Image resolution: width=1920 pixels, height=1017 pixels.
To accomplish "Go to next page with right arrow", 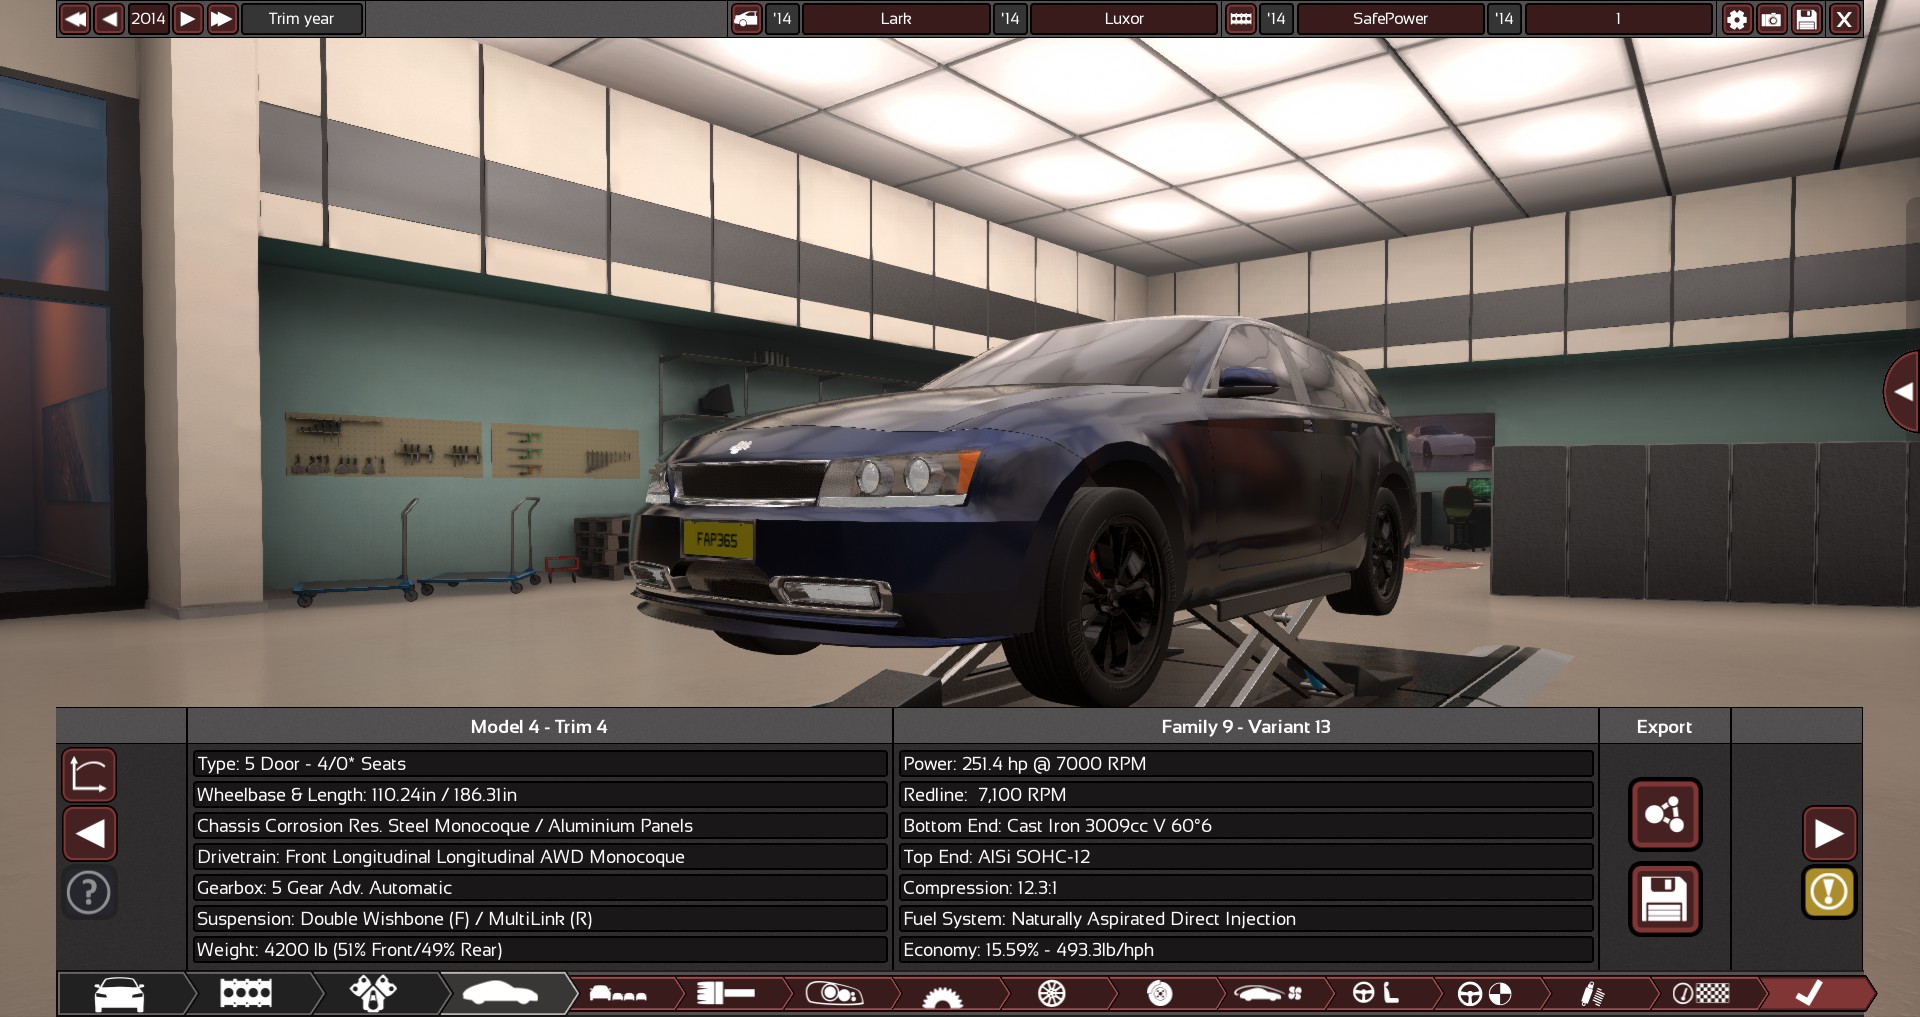I will pos(1829,833).
